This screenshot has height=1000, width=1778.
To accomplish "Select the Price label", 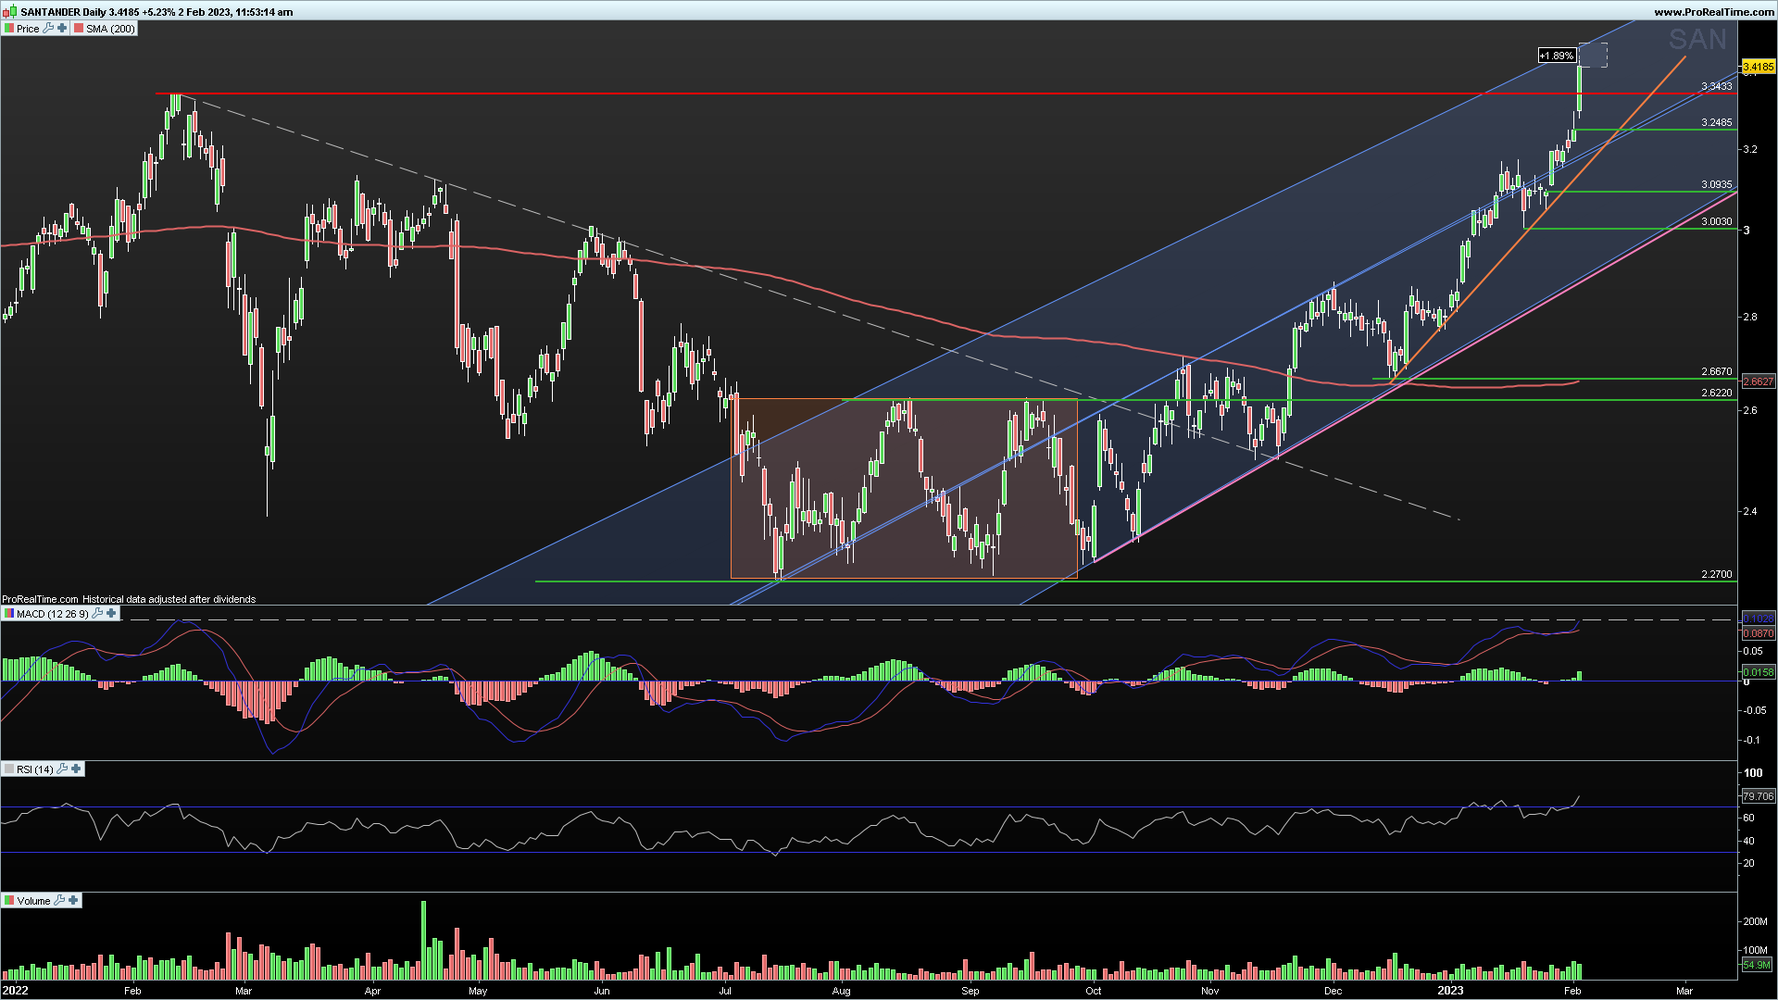I will [28, 29].
